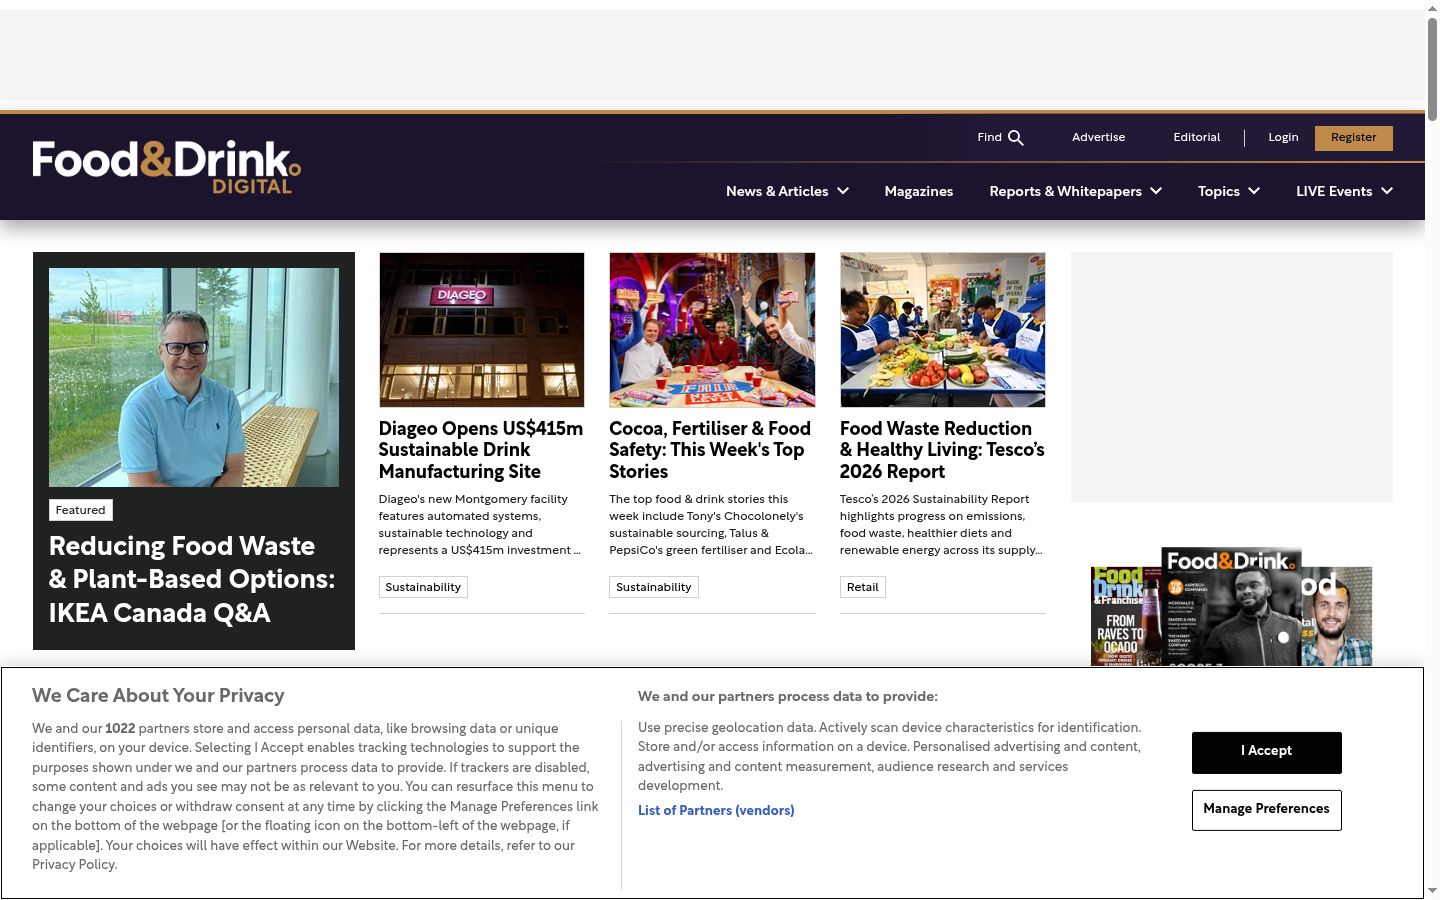Open the News & Articles menu
The image size is (1440, 900).
tap(777, 191)
